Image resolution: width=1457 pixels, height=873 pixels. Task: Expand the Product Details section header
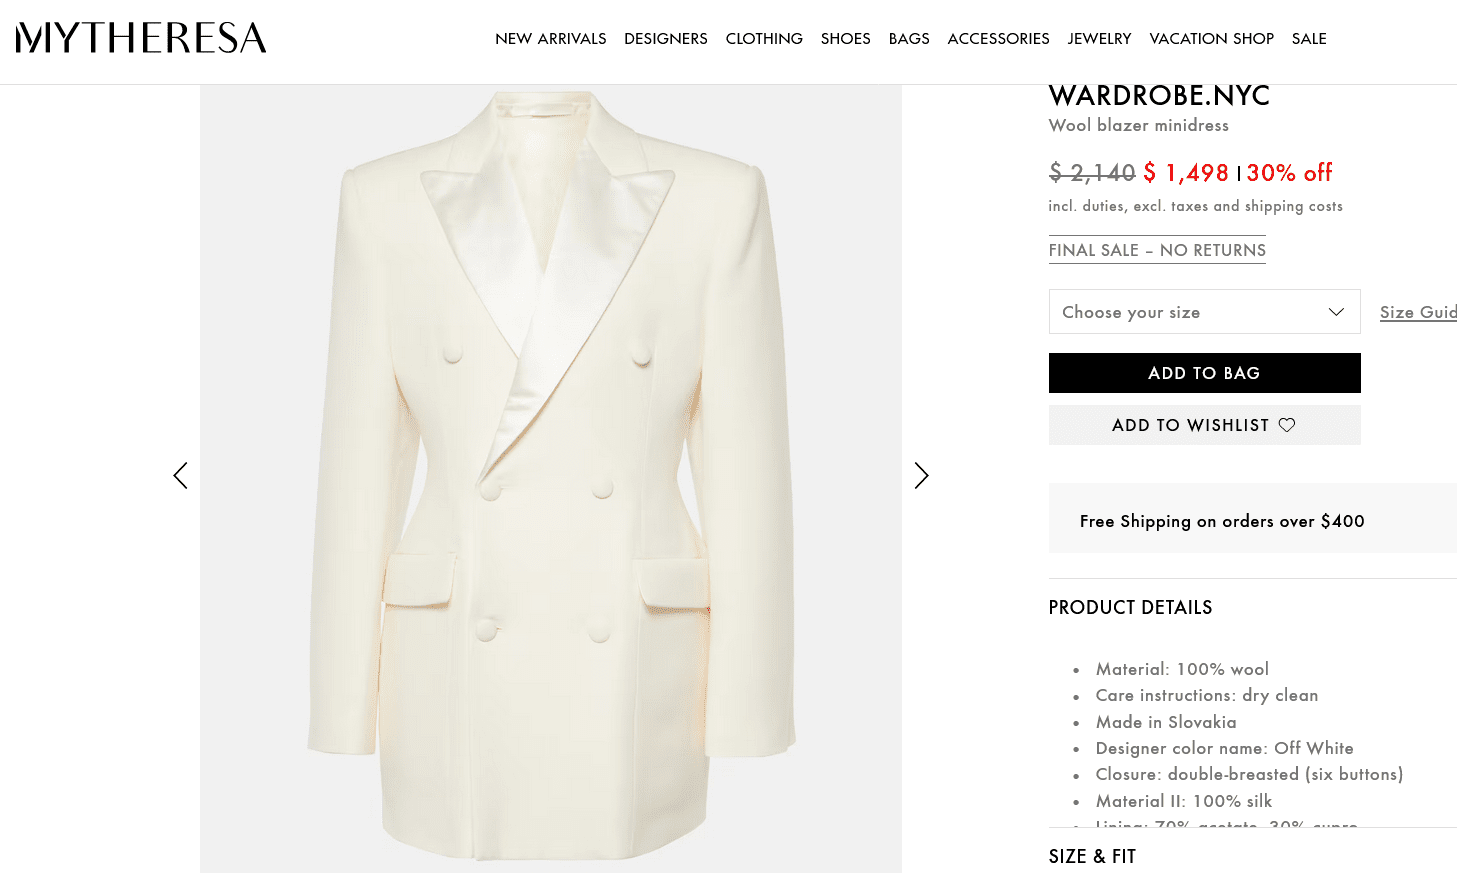pyautogui.click(x=1130, y=607)
